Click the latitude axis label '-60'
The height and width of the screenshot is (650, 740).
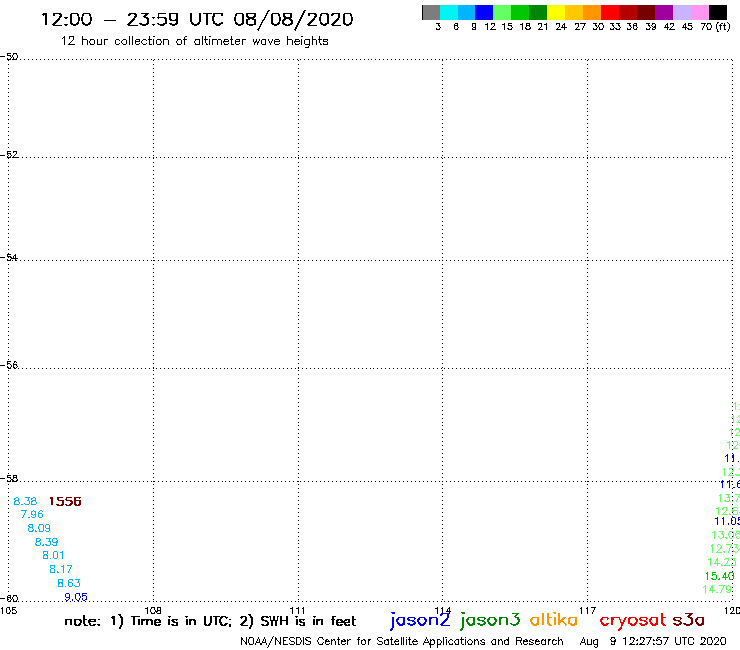(9, 599)
